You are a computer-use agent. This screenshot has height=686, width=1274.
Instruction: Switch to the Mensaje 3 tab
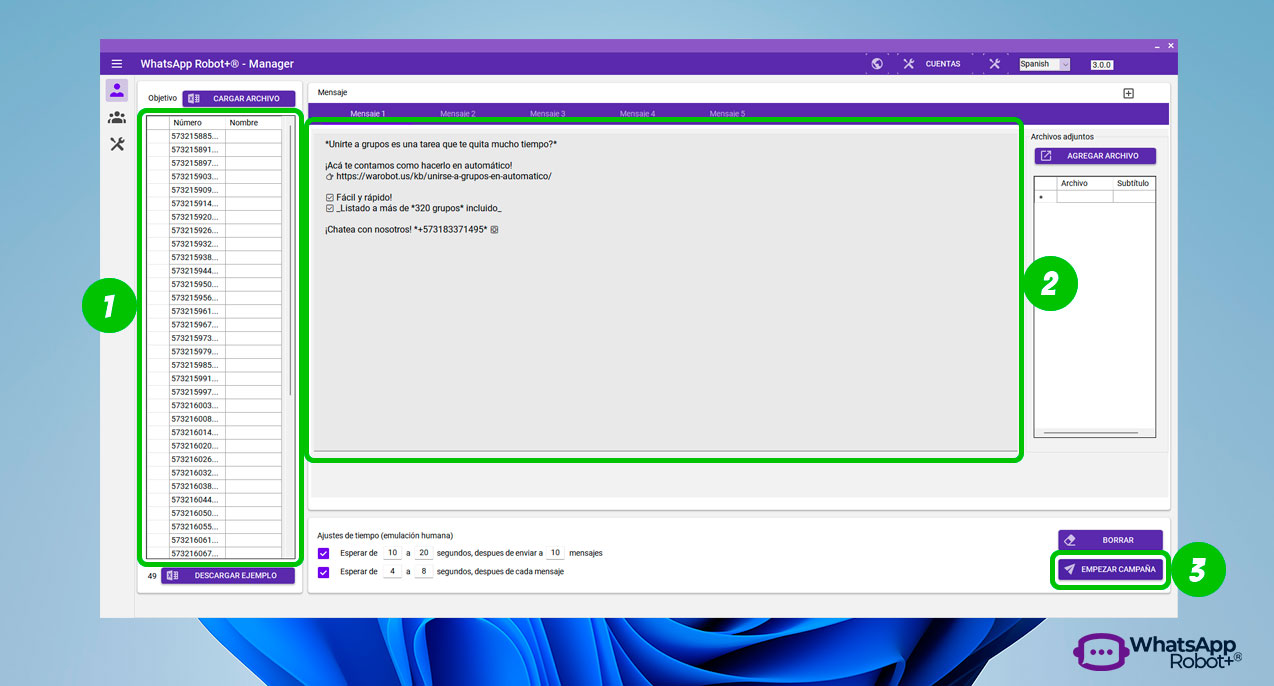[x=548, y=114]
